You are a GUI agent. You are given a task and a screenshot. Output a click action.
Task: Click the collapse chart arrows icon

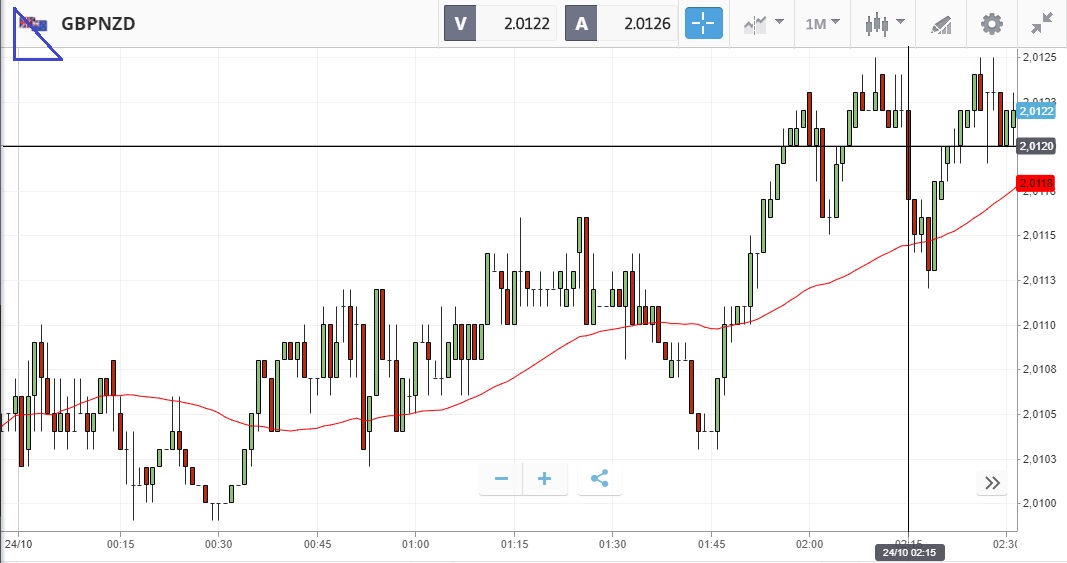tap(1042, 23)
